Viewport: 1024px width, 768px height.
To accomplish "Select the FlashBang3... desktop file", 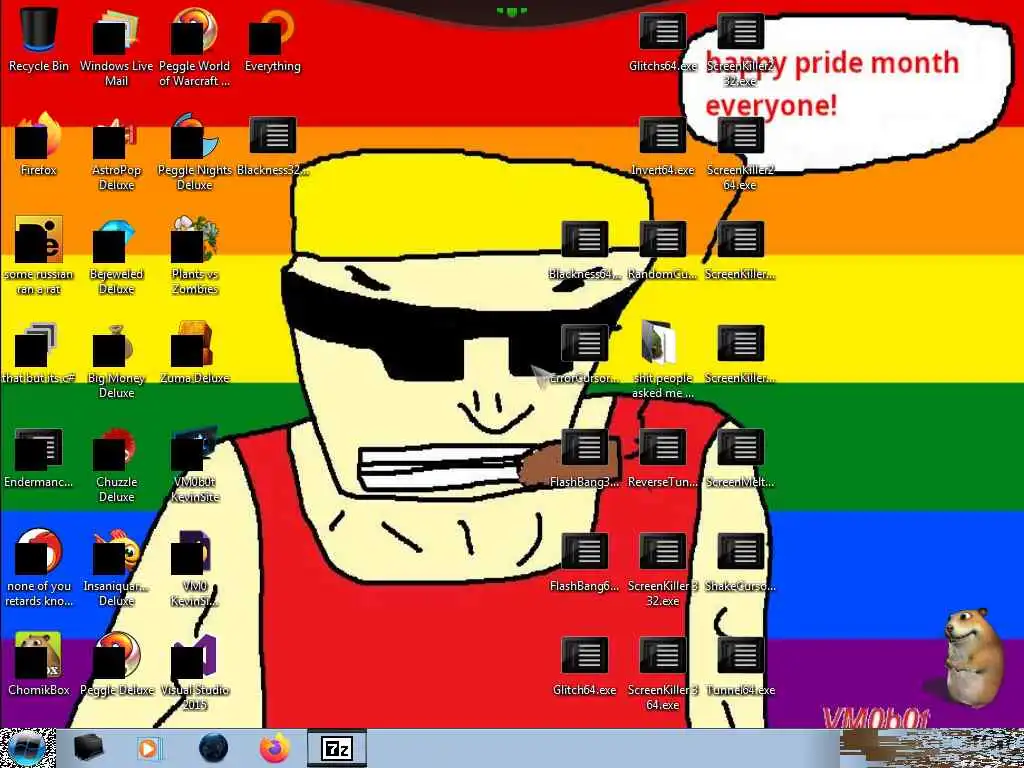I will [584, 457].
